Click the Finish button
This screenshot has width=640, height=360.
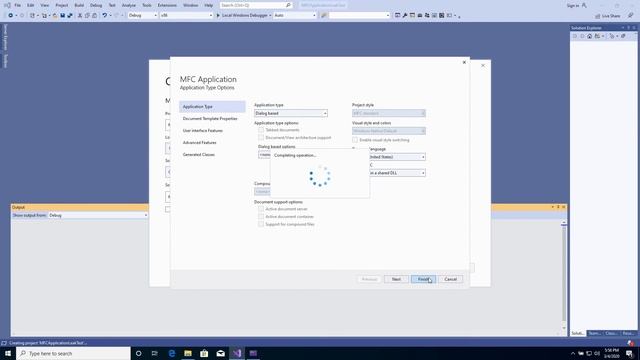[x=423, y=279]
